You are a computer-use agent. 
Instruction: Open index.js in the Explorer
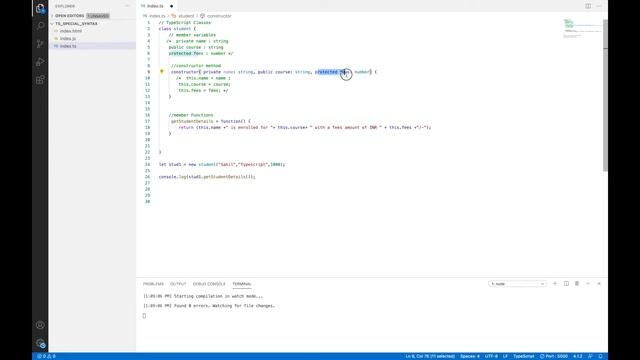[68, 38]
